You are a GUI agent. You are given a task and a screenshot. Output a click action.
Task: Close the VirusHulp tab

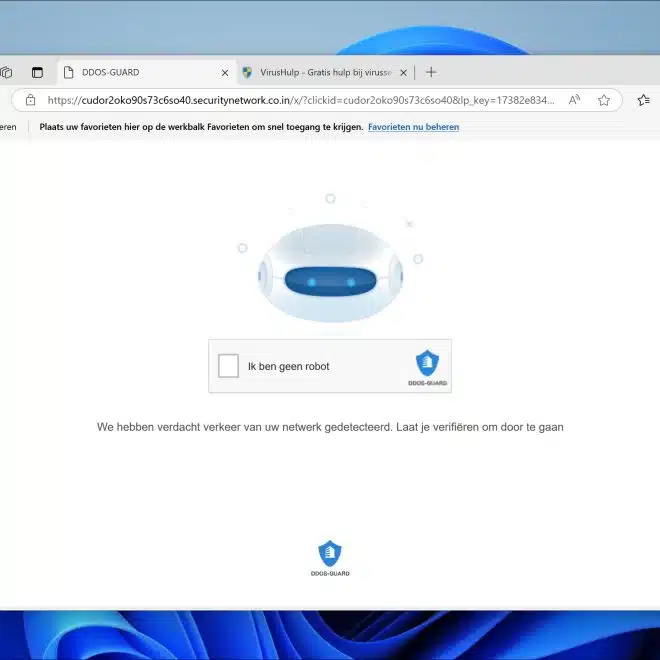tap(403, 73)
